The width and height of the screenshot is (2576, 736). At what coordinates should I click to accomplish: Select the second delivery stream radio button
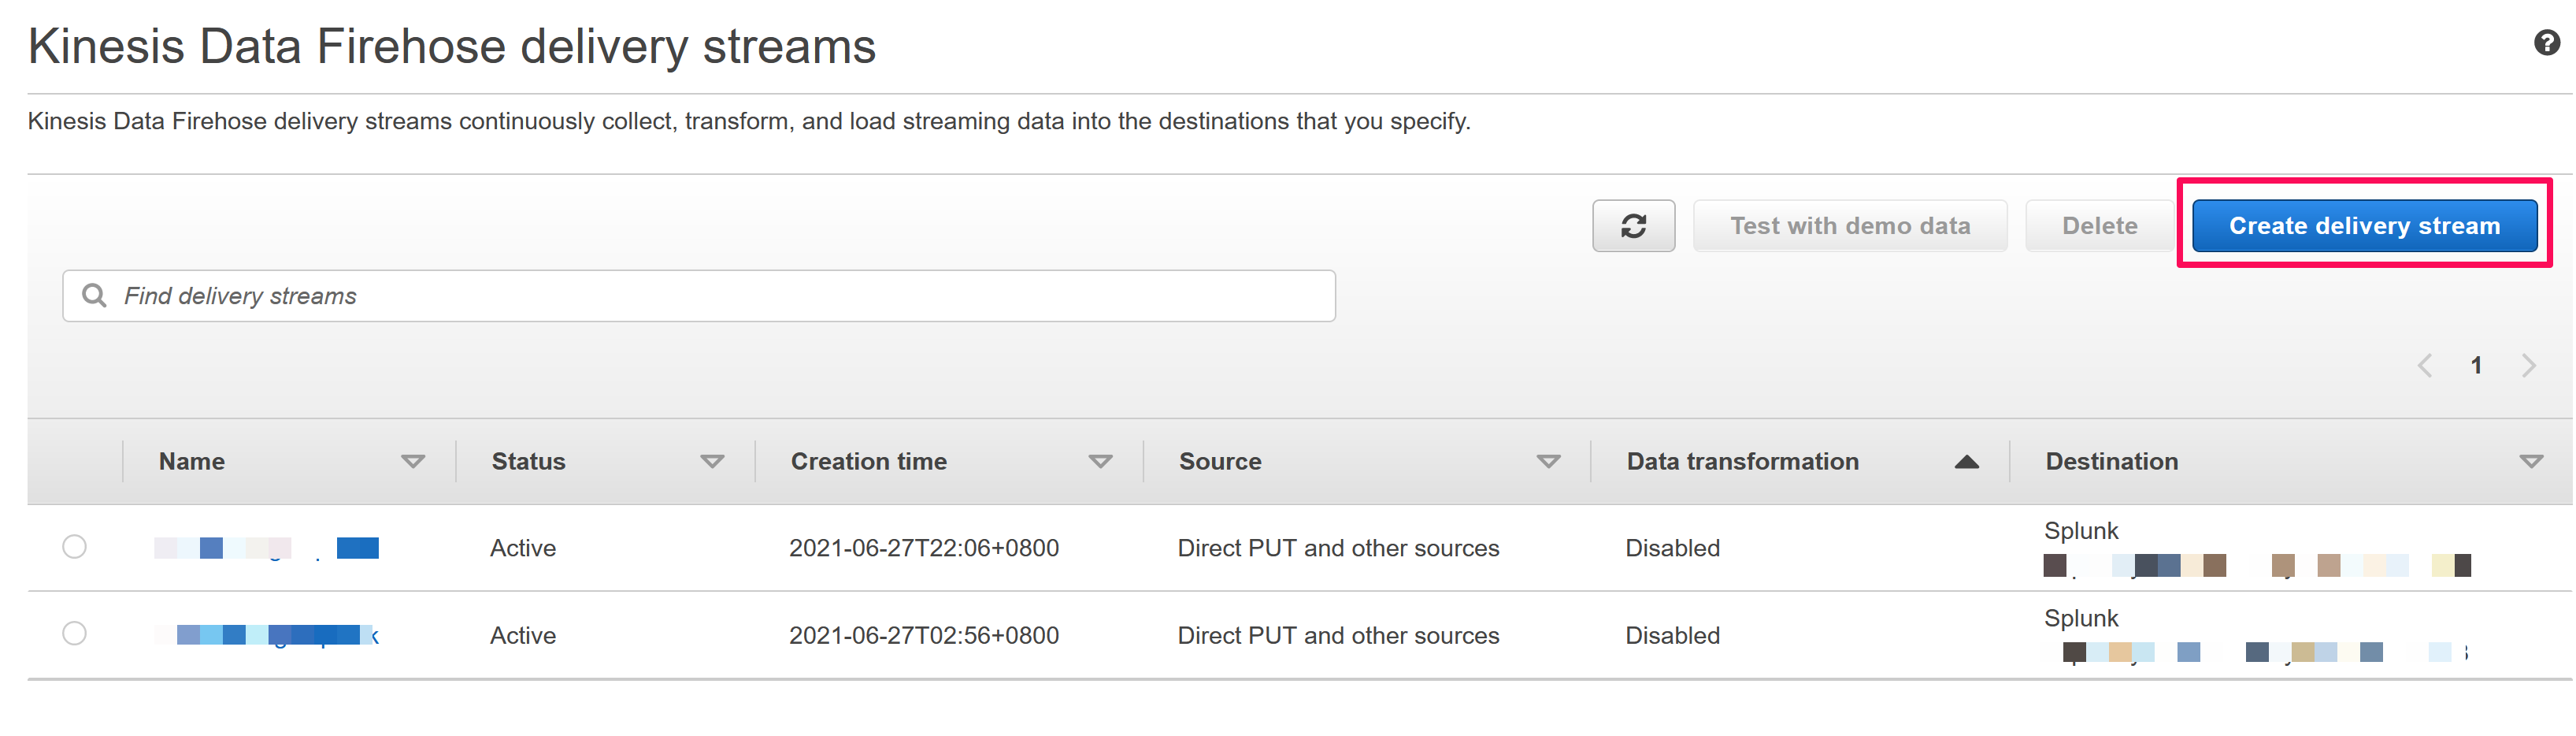[74, 634]
